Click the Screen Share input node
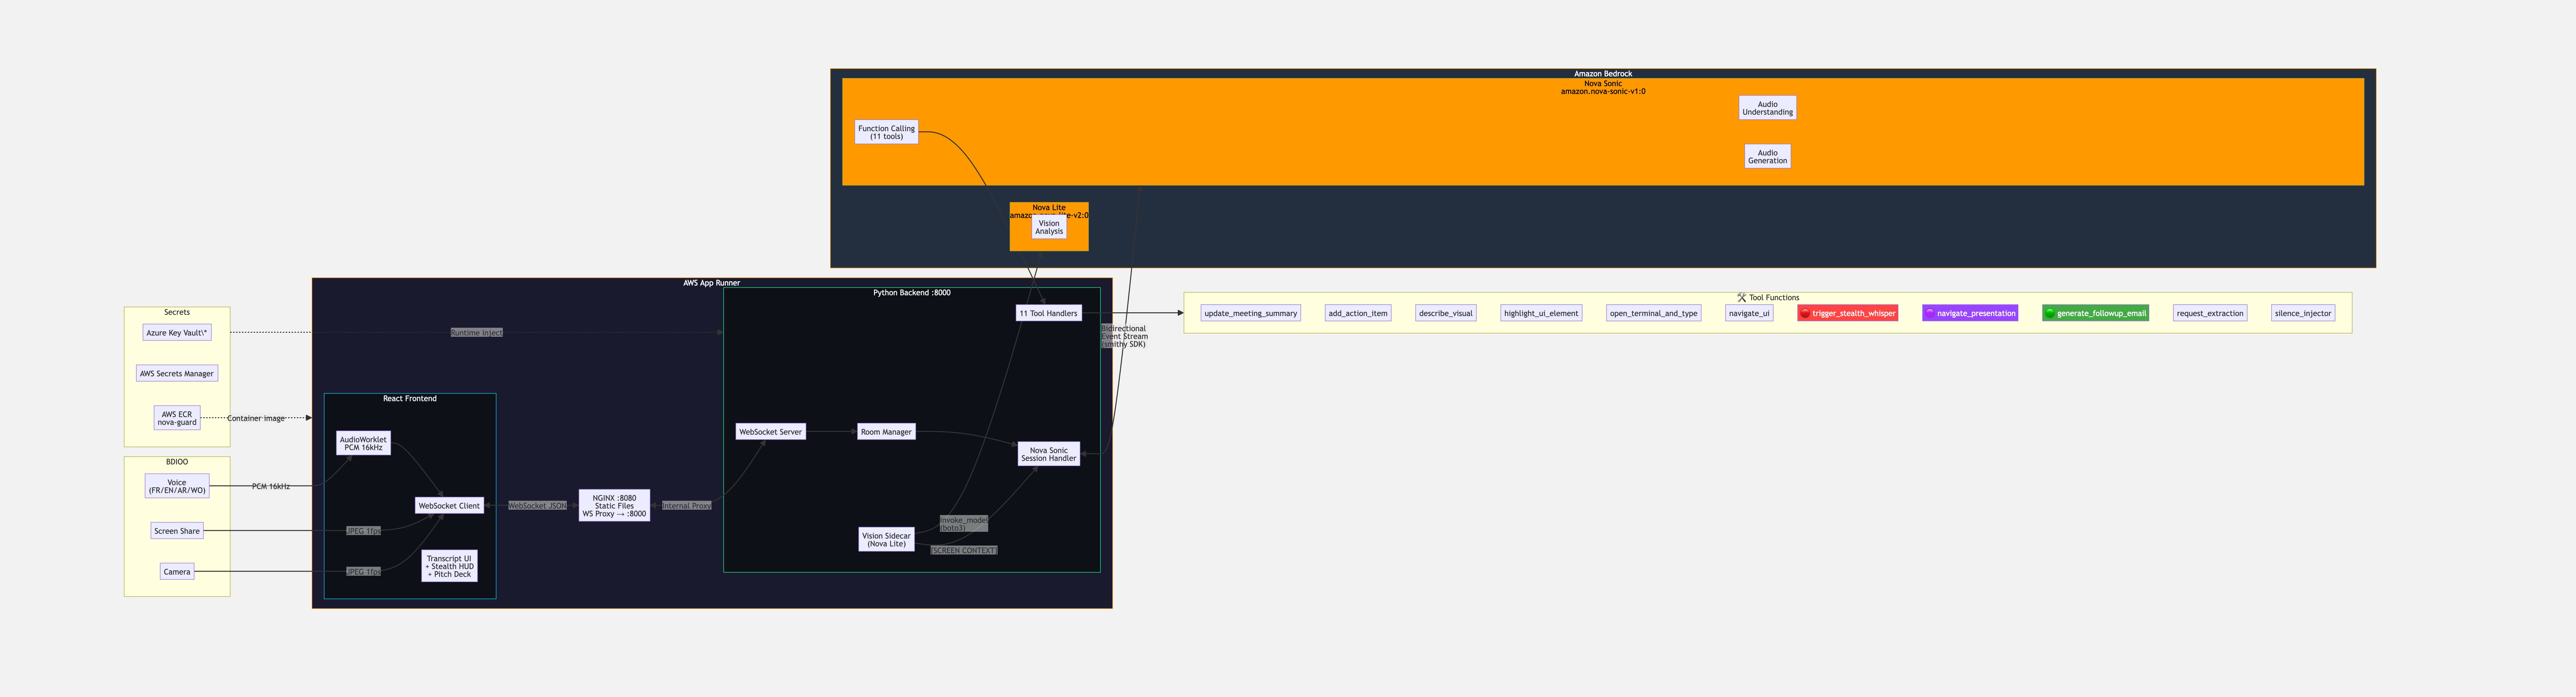This screenshot has height=697, width=2576. coord(177,531)
